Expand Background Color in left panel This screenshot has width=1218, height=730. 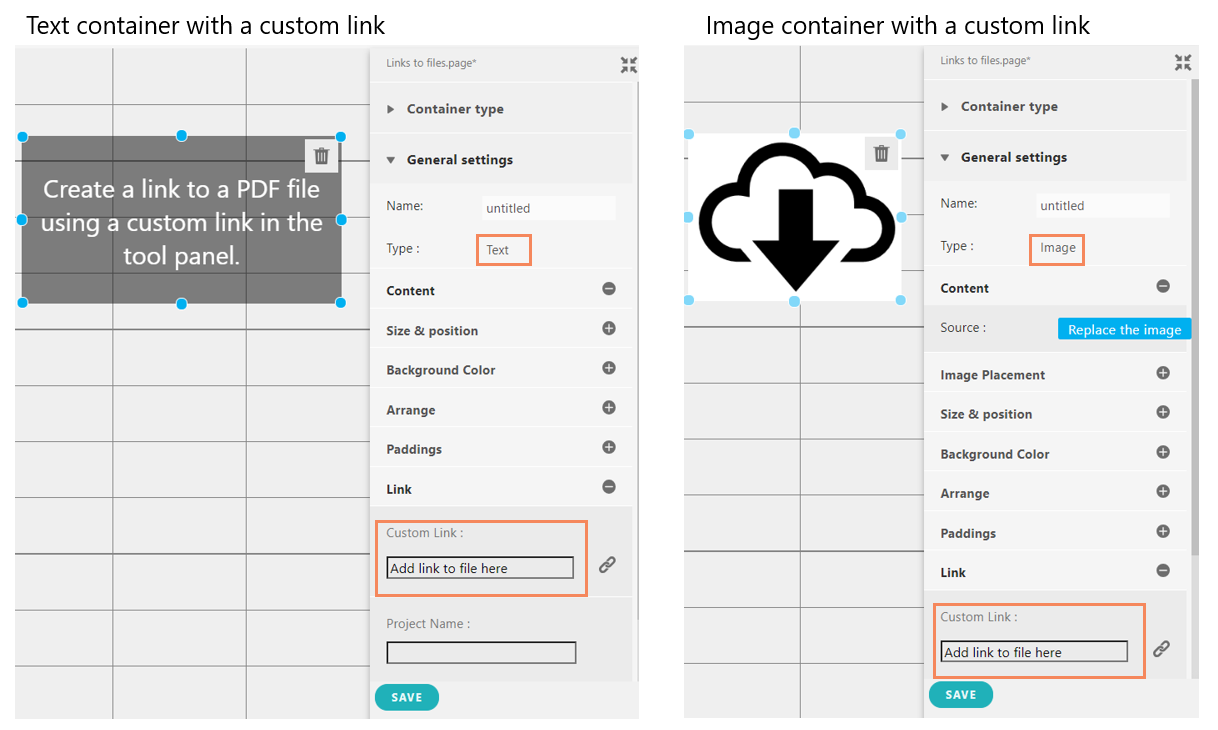[608, 368]
